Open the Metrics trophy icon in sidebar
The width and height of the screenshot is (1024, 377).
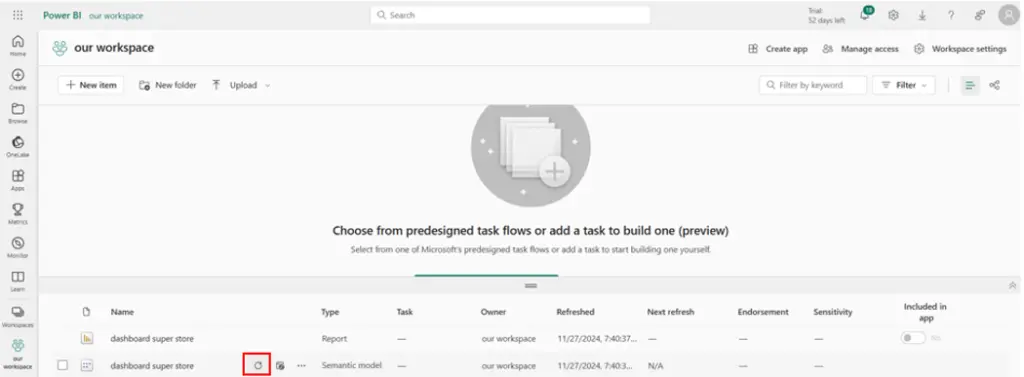pos(18,213)
